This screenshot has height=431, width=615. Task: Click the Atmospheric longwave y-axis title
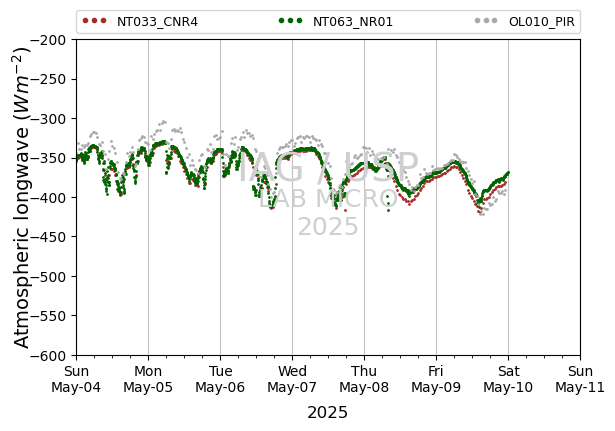click(x=22, y=198)
